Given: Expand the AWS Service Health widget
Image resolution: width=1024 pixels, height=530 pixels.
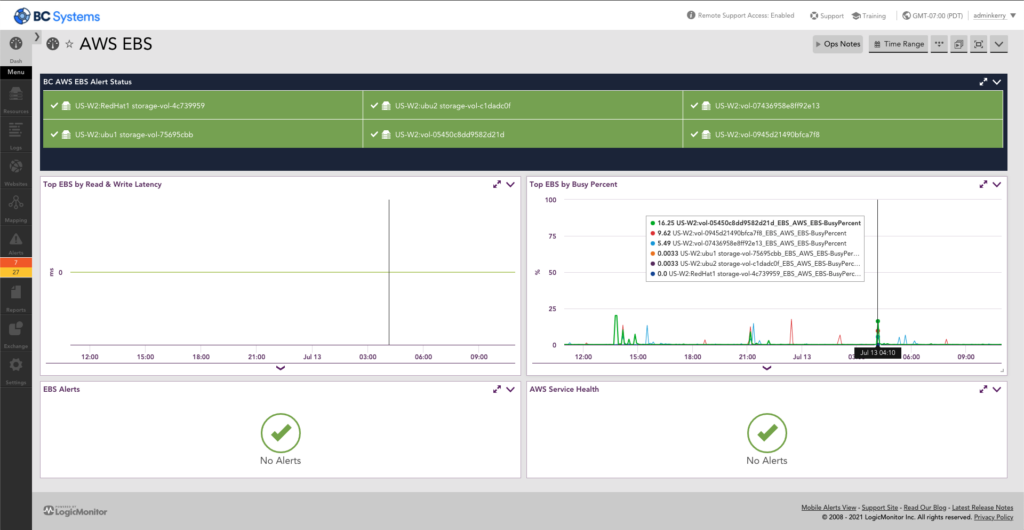Looking at the screenshot, I should tap(984, 390).
